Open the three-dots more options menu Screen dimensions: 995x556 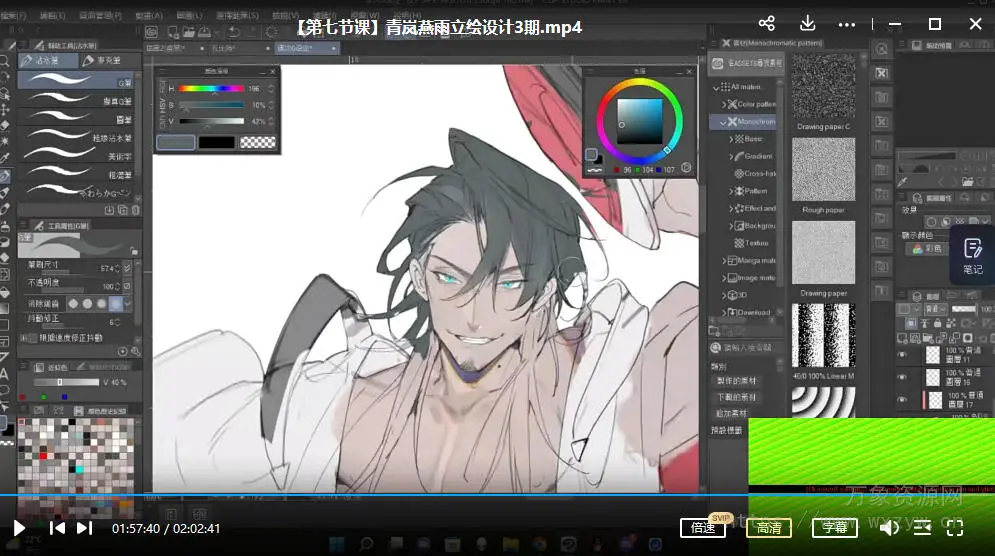847,24
